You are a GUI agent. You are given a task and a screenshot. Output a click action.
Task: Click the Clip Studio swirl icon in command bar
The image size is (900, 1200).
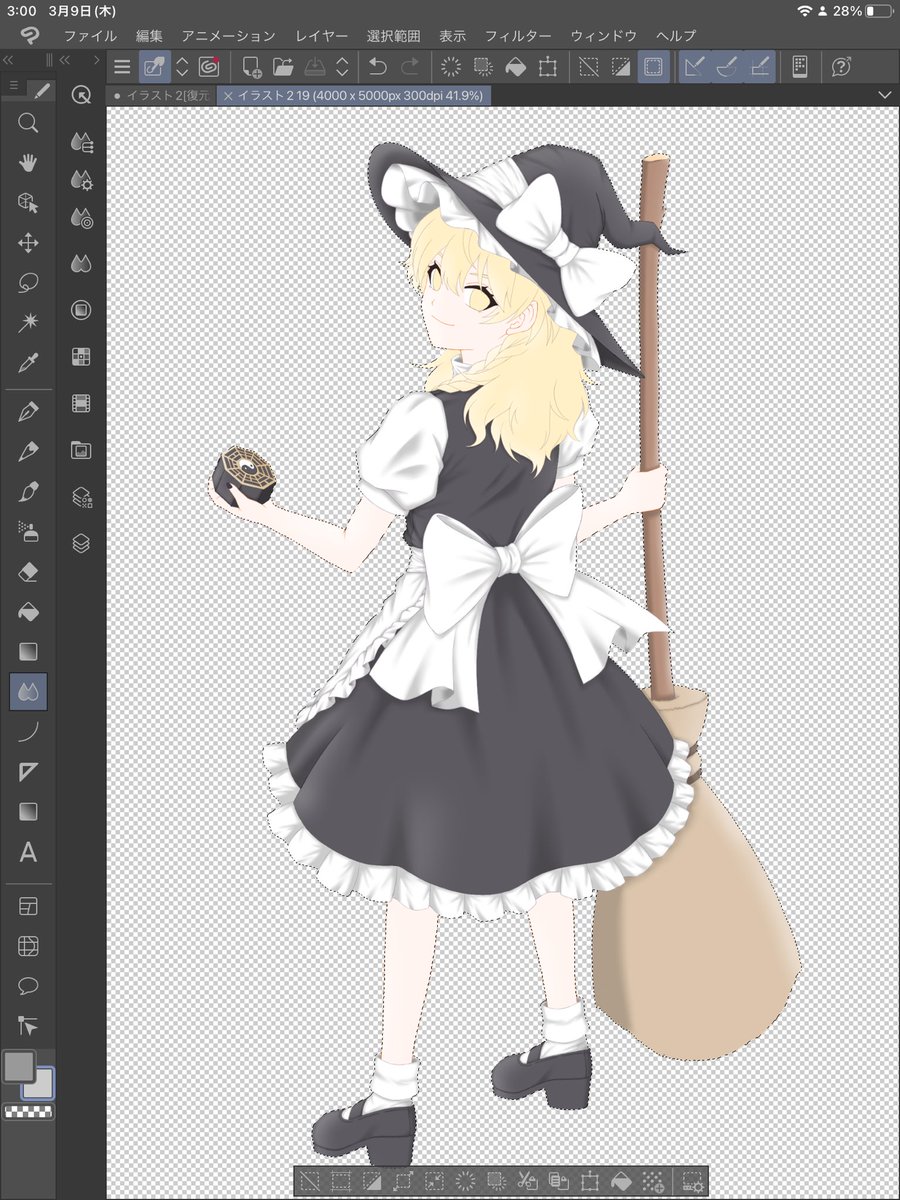(x=209, y=67)
